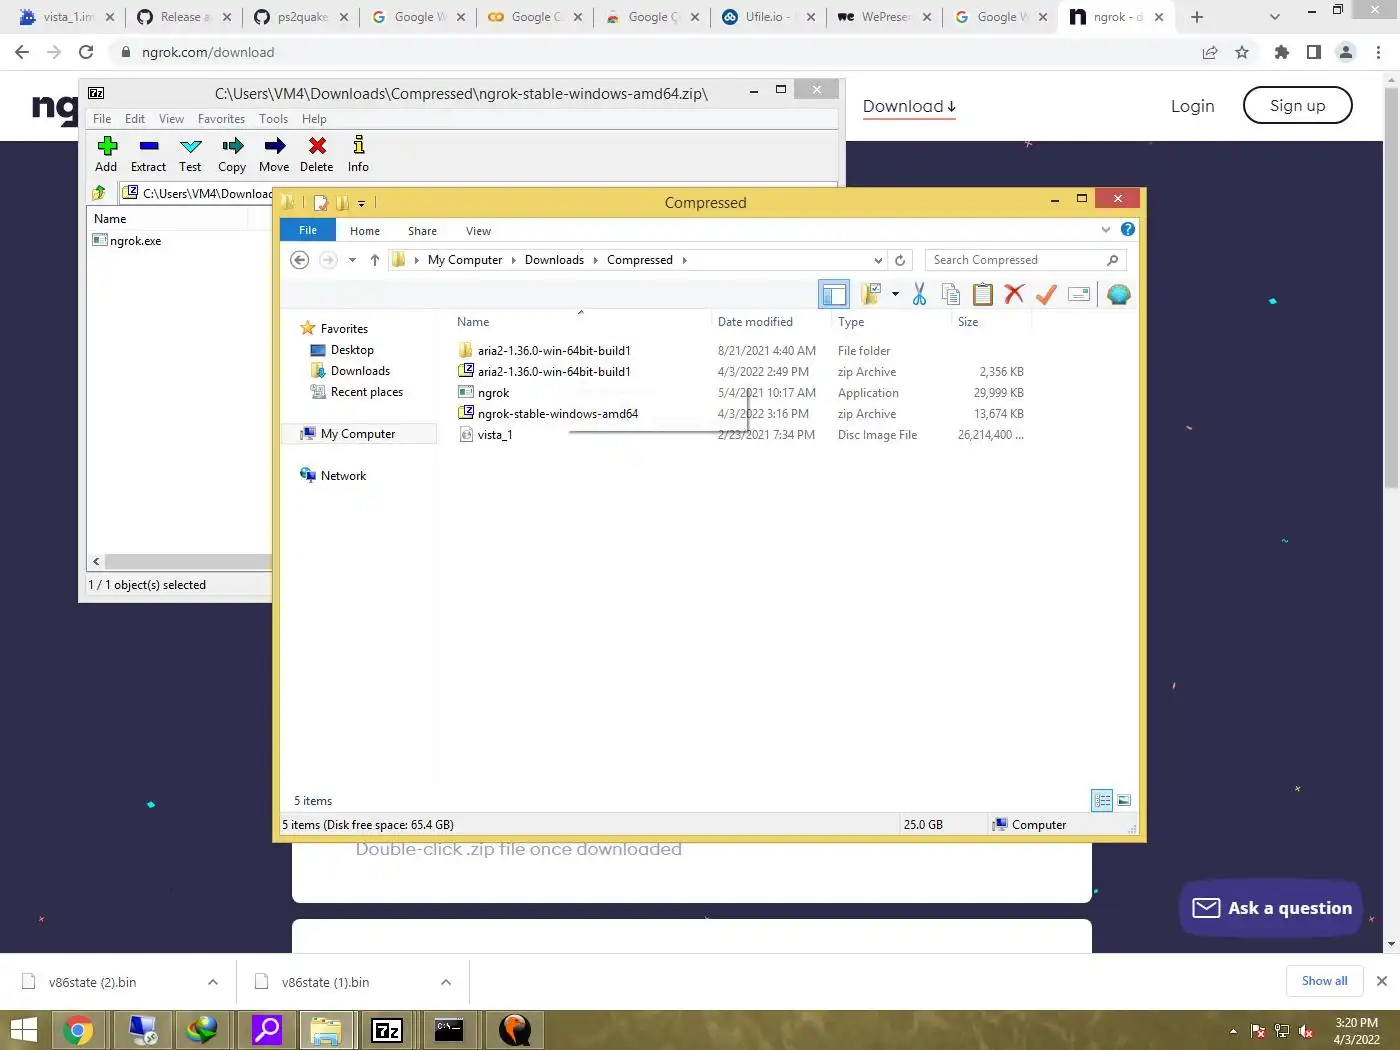Open the Share ribbon tab
The image size is (1400, 1050).
click(422, 231)
